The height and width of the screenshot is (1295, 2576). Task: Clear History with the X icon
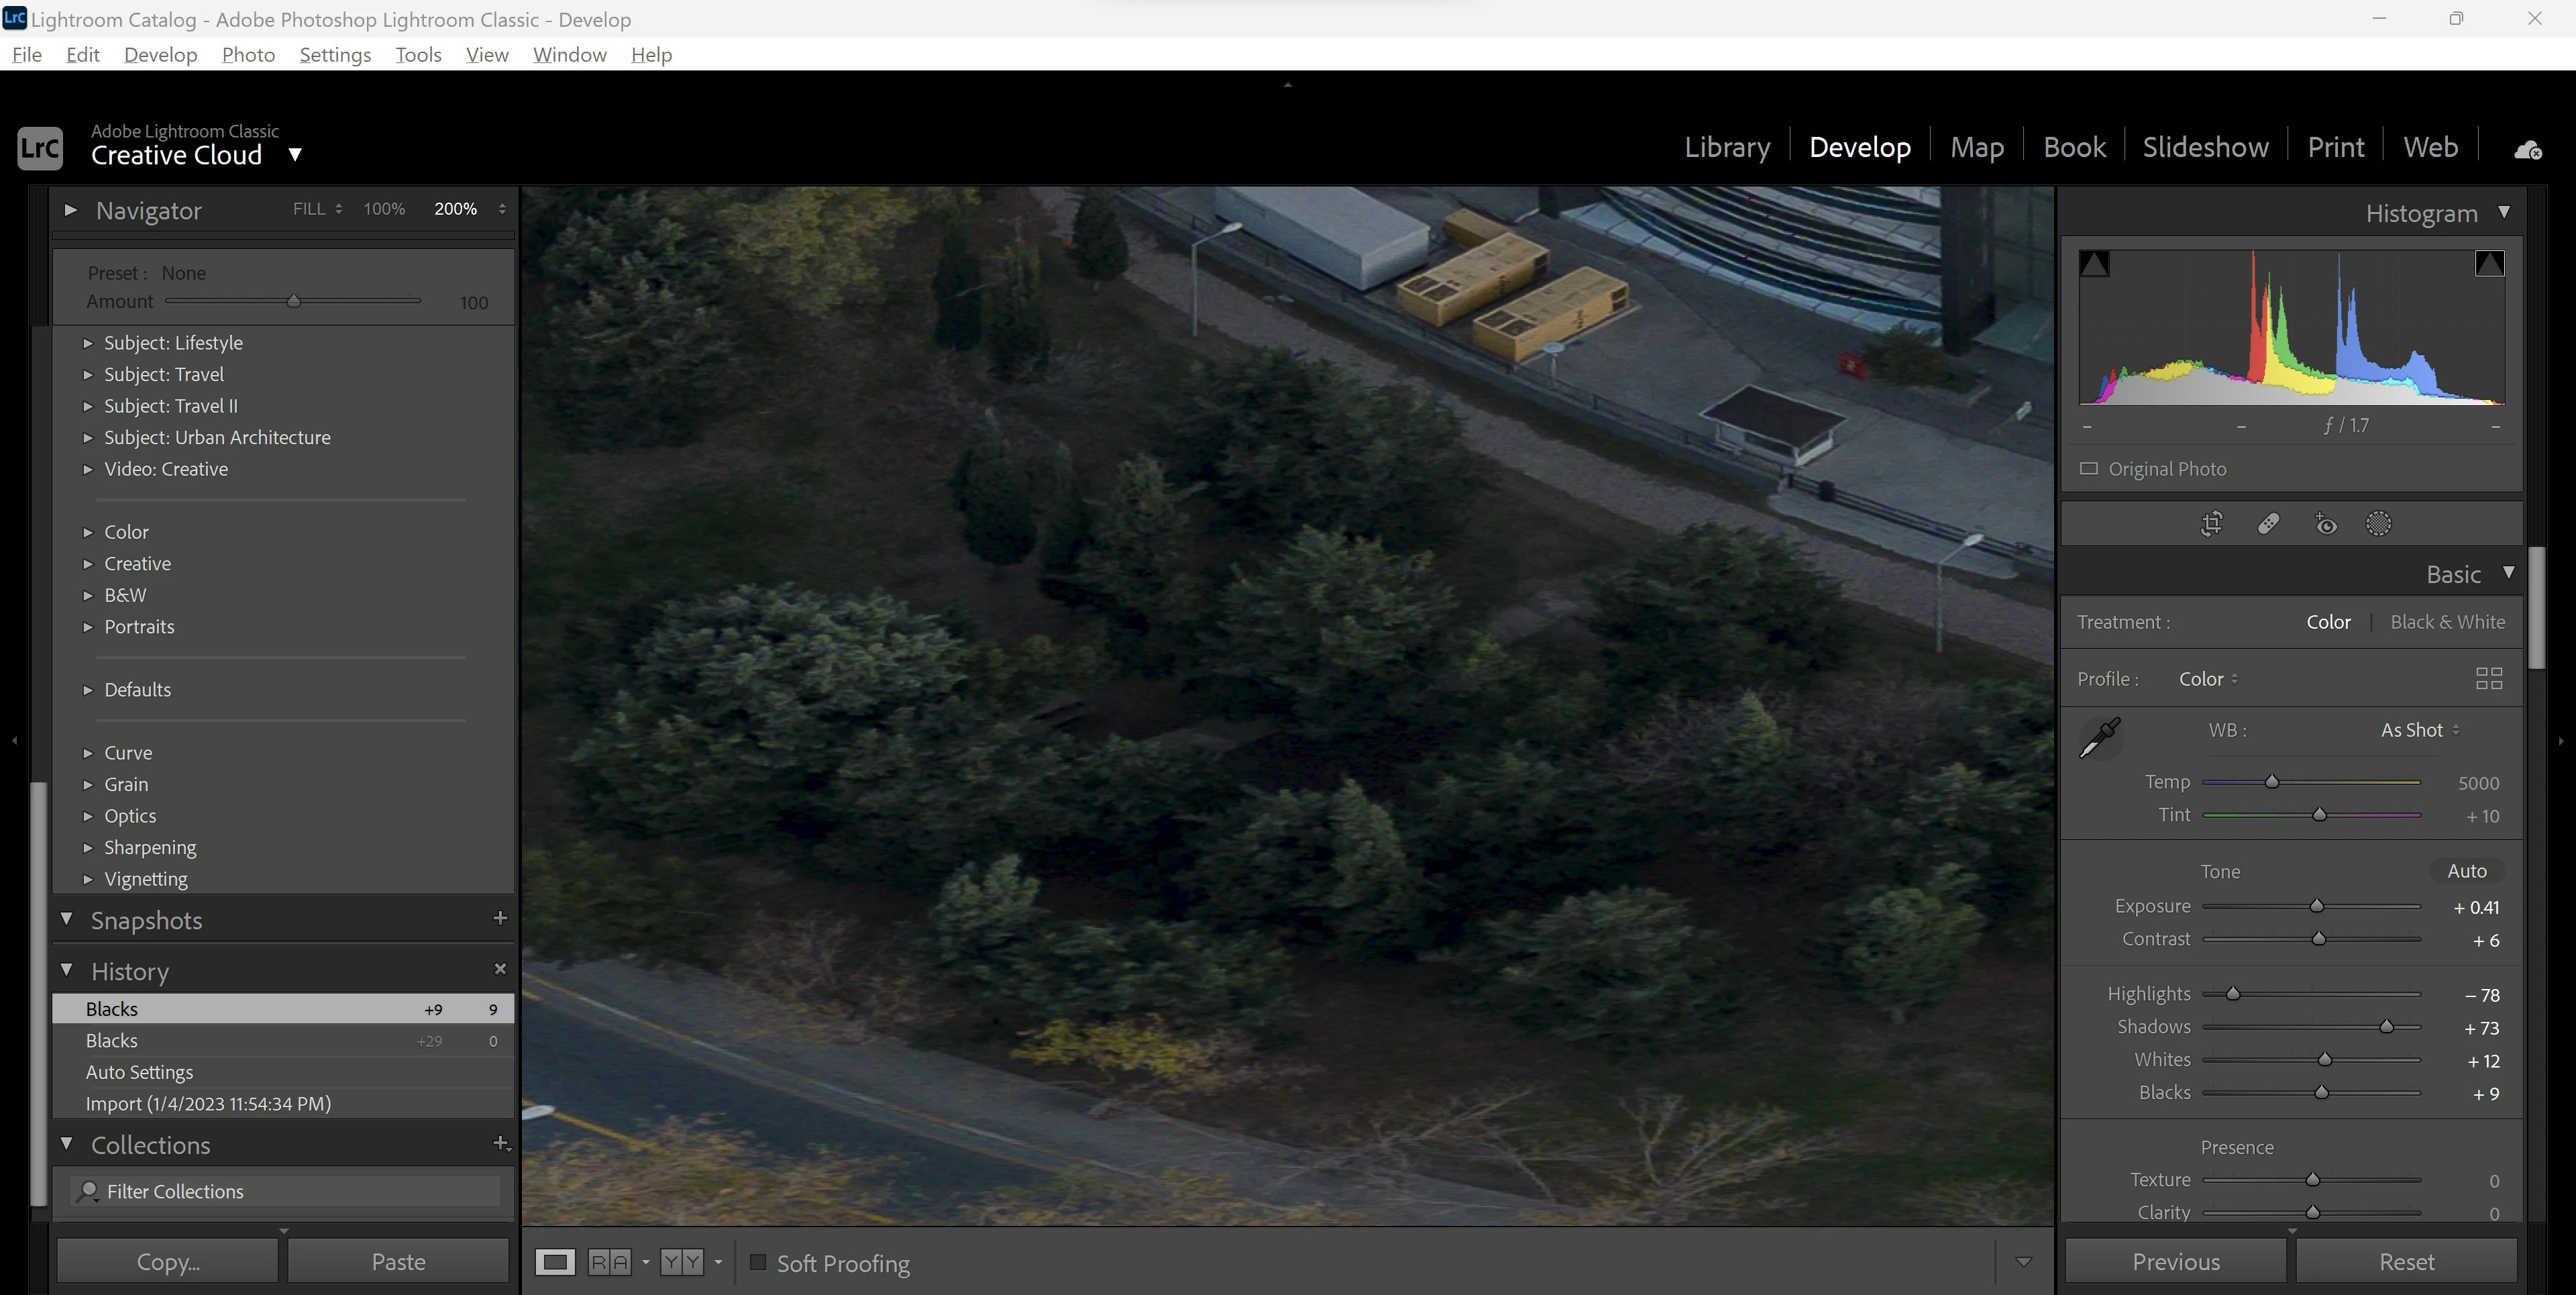pyautogui.click(x=500, y=969)
